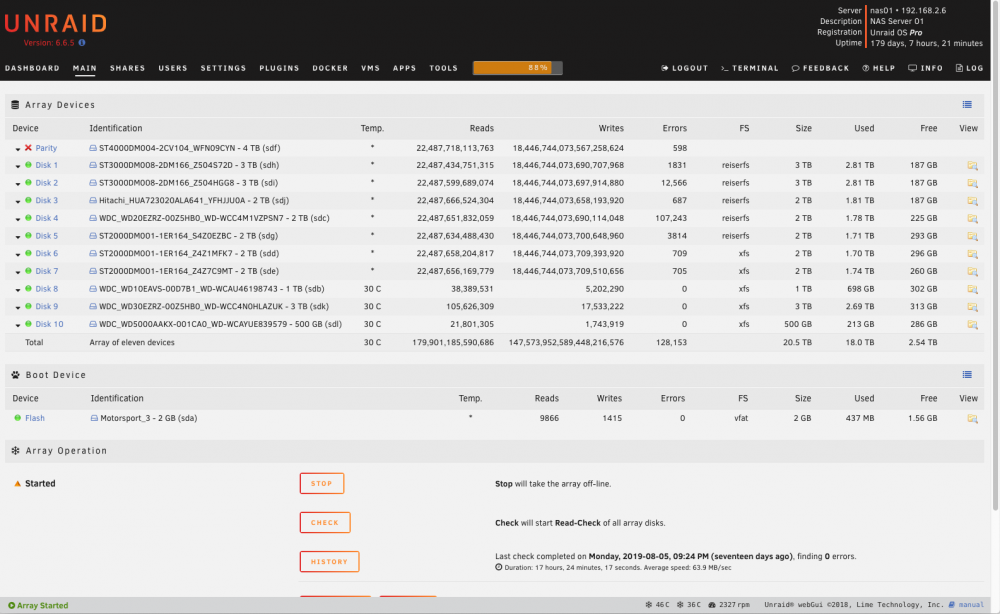
Task: Open the View folder icon for Disk 3
Action: (972, 201)
